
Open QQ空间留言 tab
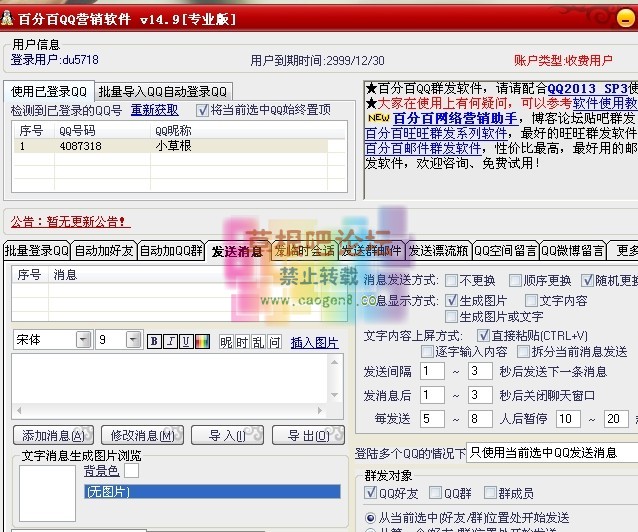coord(506,251)
